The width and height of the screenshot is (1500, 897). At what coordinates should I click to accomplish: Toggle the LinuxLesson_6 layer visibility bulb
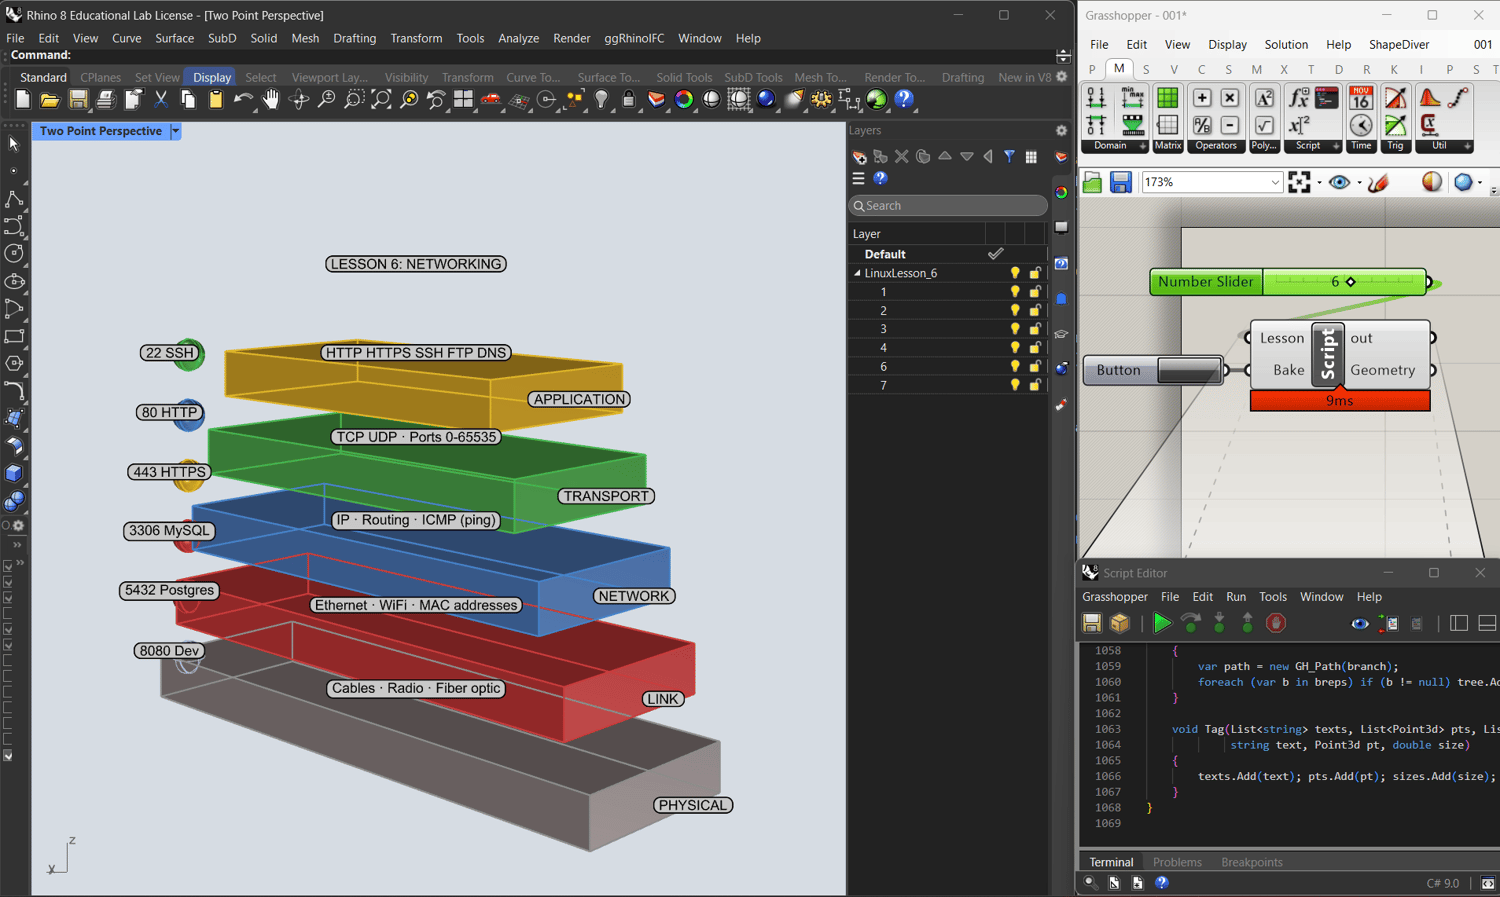pos(1015,273)
